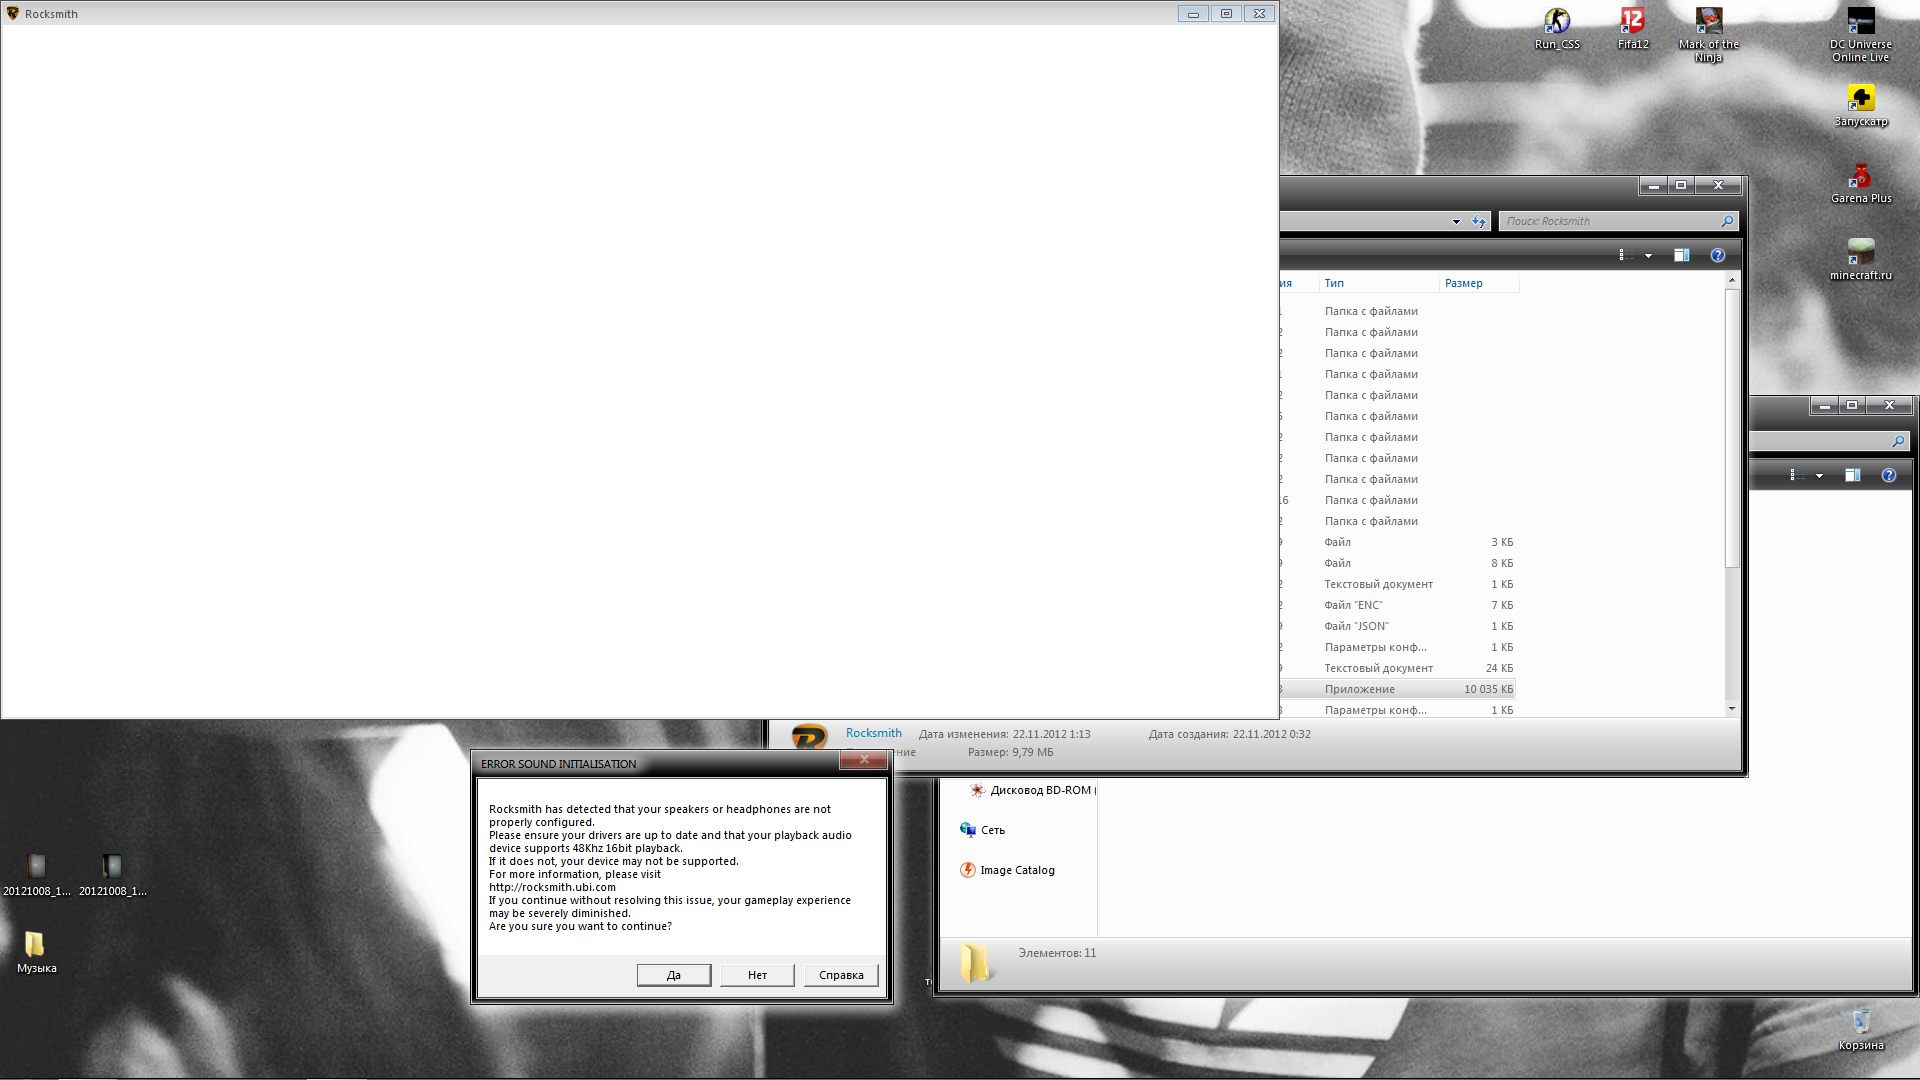Expand the view options dropdown arrow

coord(1648,256)
